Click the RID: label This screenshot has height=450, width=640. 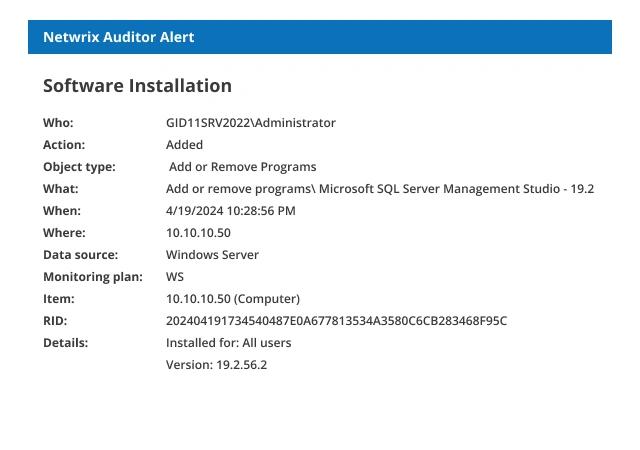[x=55, y=321]
